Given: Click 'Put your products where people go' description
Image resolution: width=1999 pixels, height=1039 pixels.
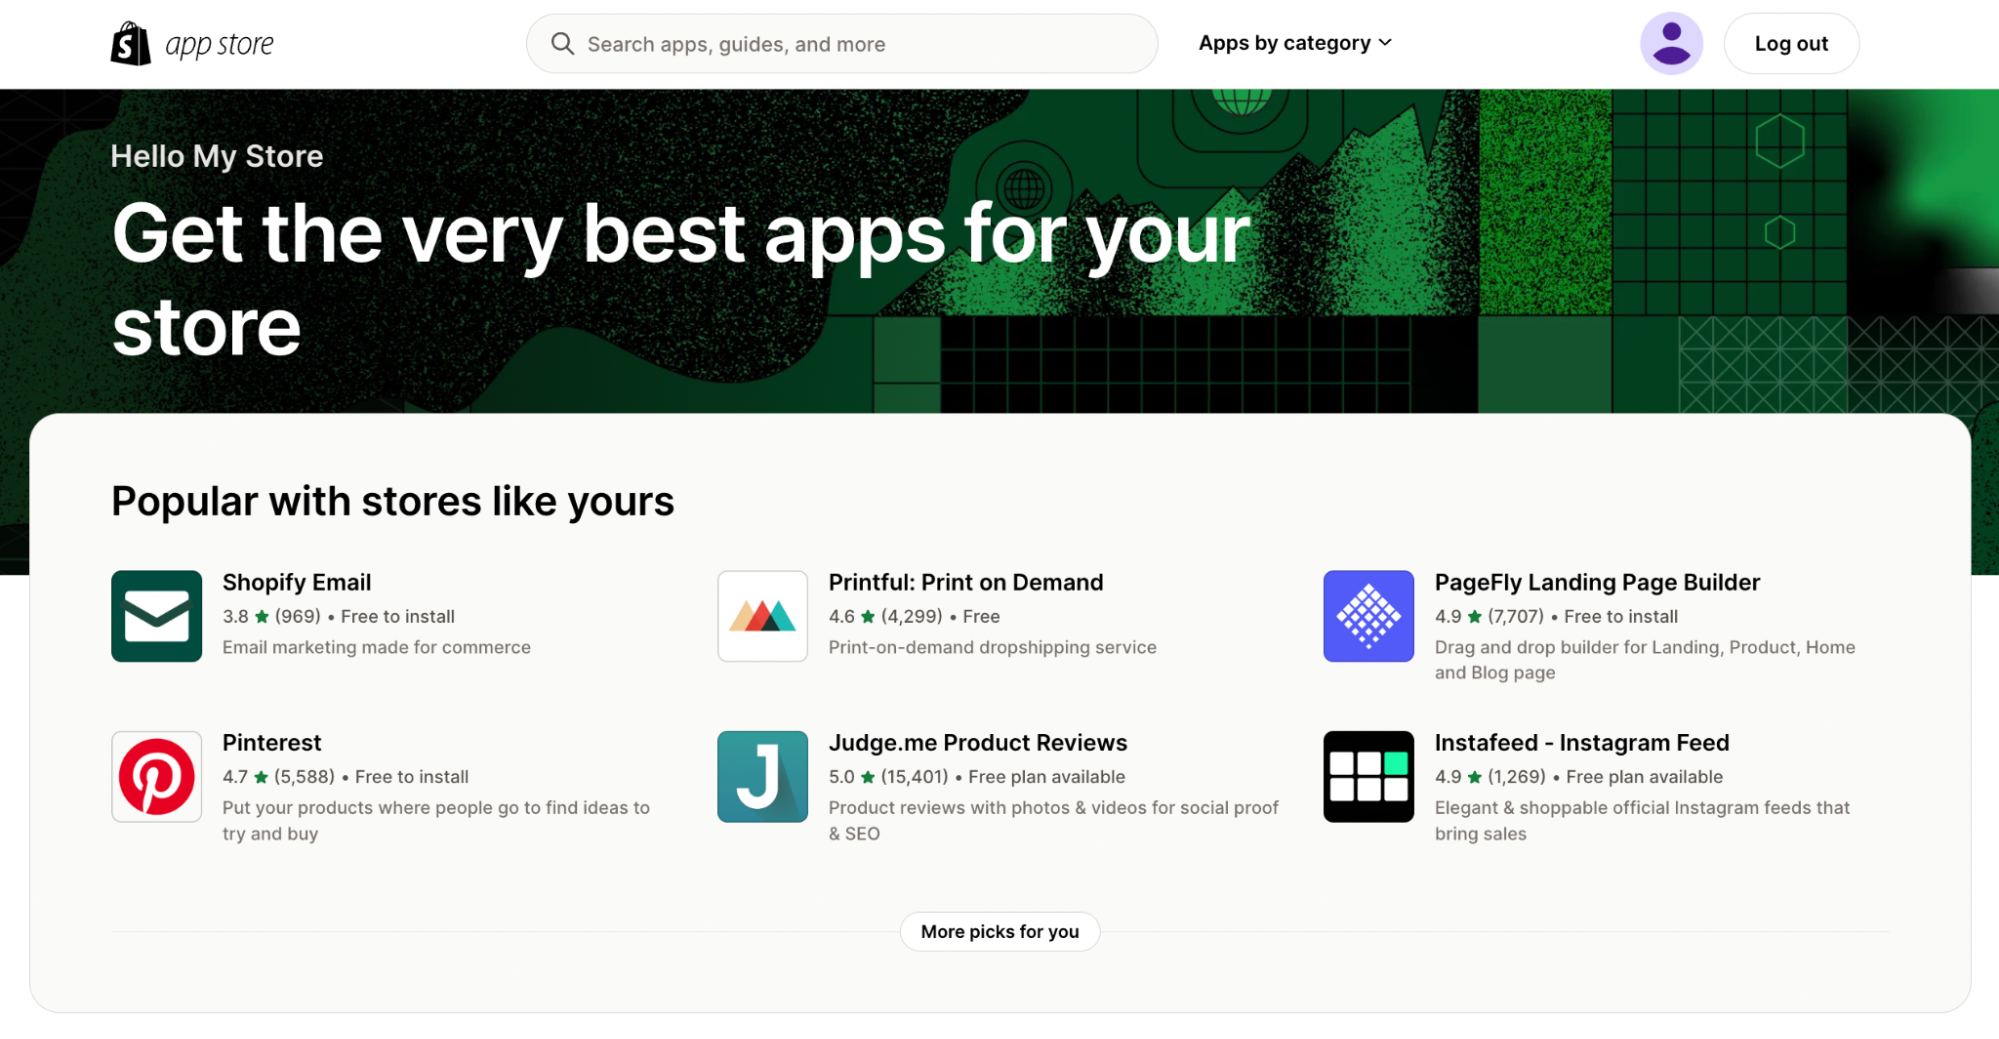Looking at the screenshot, I should [436, 820].
